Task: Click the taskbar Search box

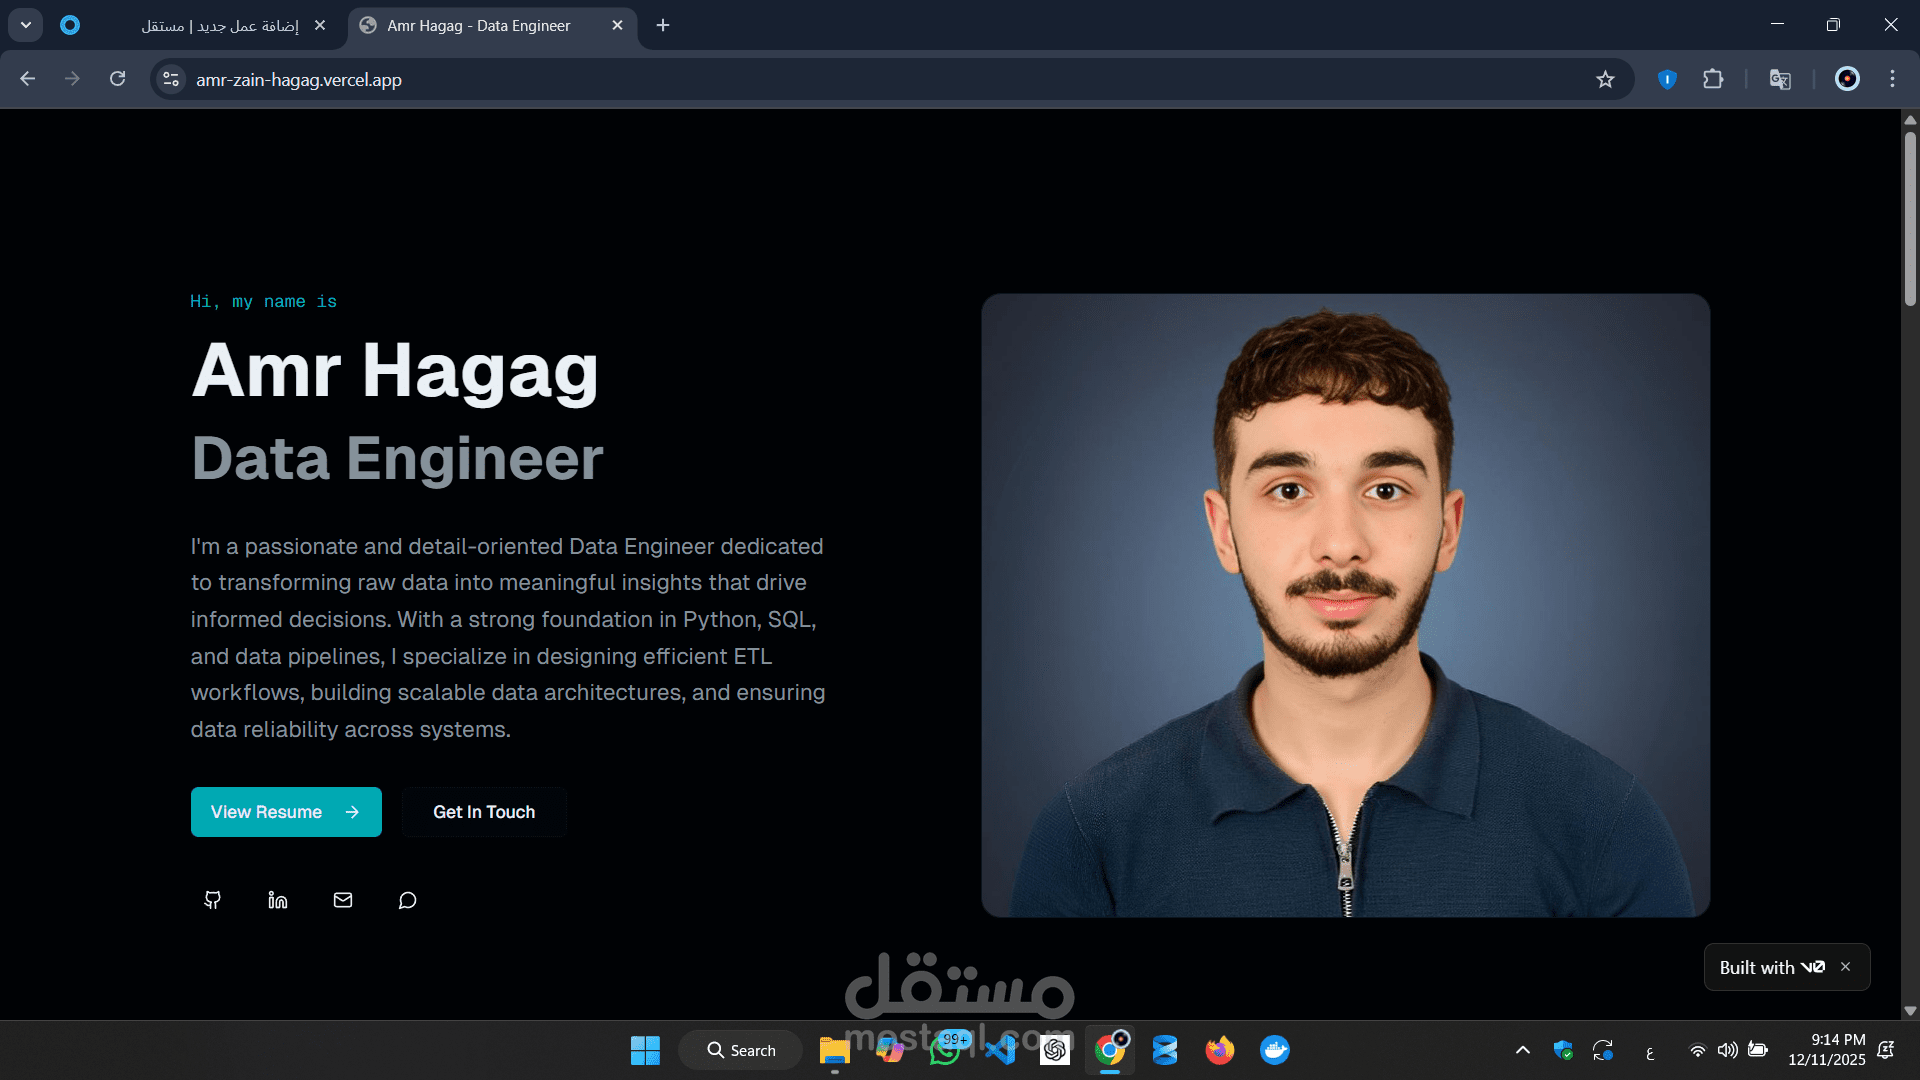Action: [740, 1050]
